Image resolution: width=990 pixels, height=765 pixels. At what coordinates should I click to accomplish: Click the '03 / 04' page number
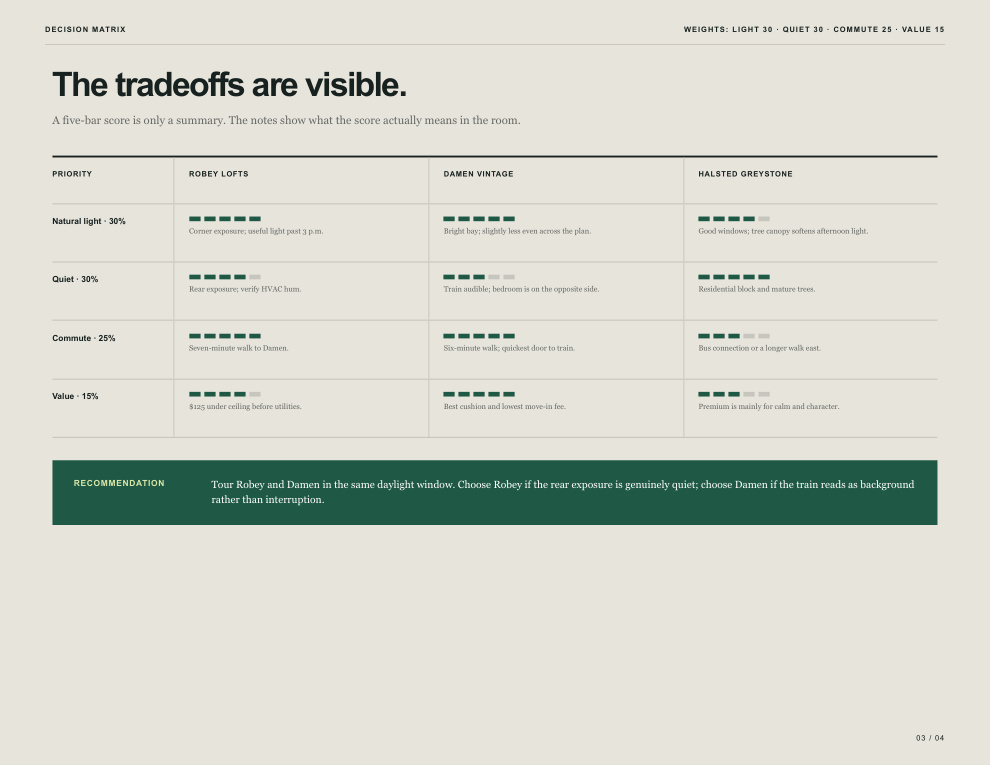930,738
